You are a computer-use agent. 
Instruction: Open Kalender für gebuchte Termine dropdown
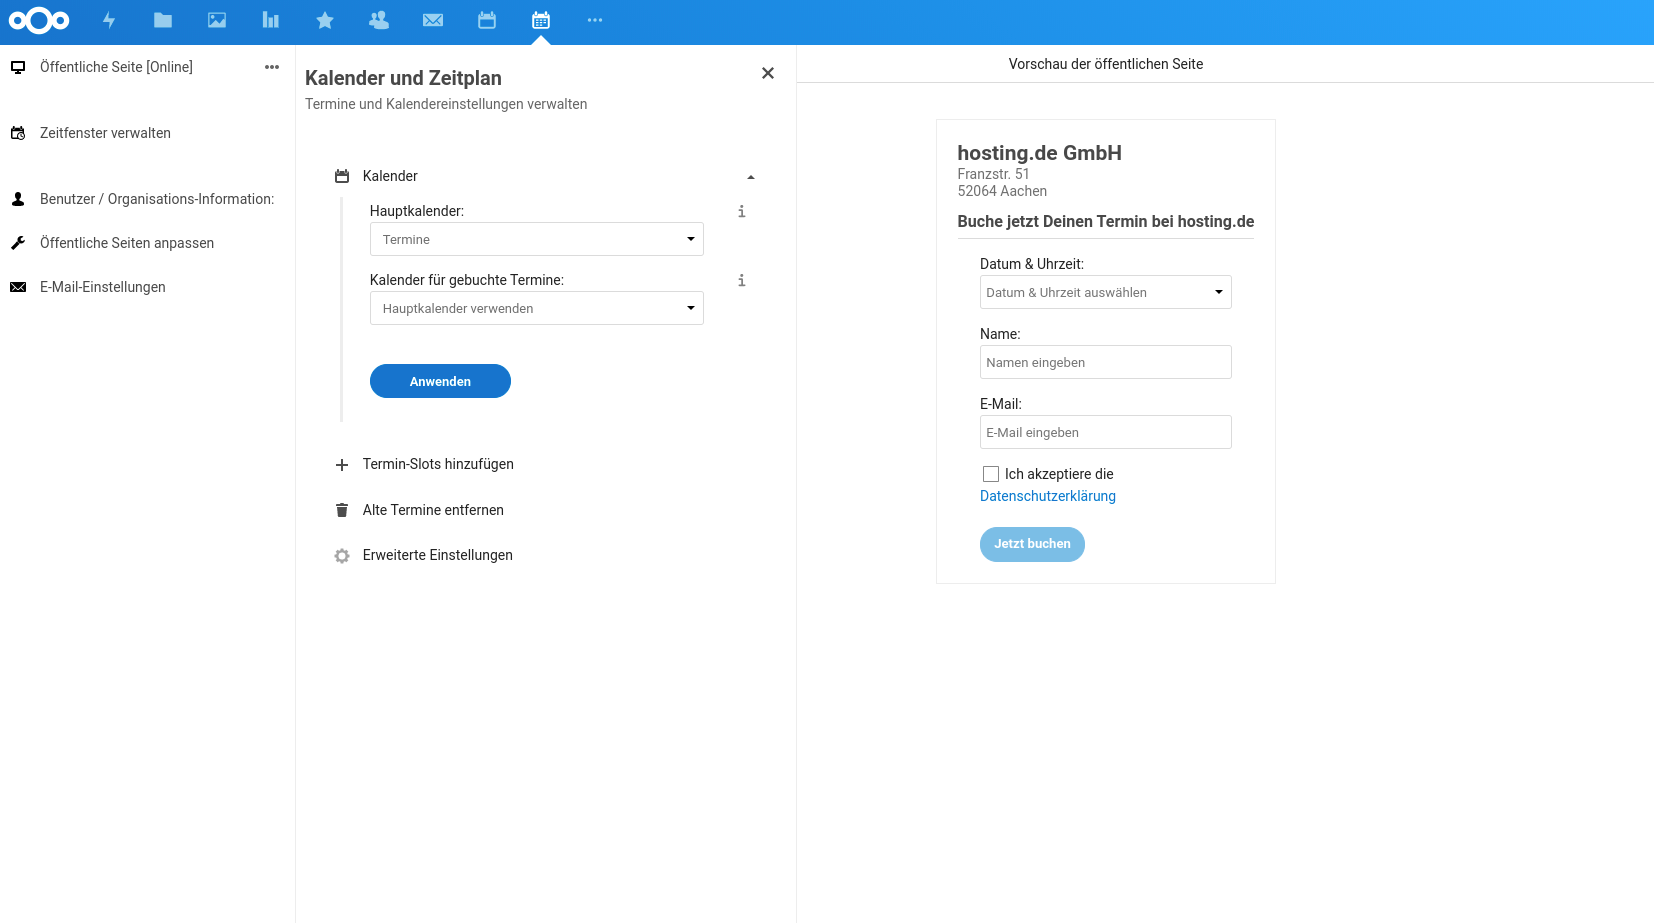pos(537,308)
